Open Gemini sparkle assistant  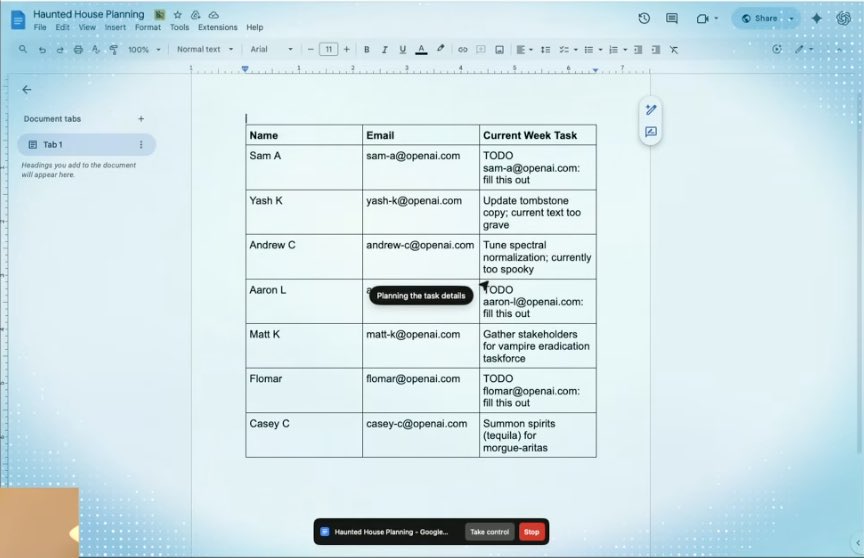817,18
